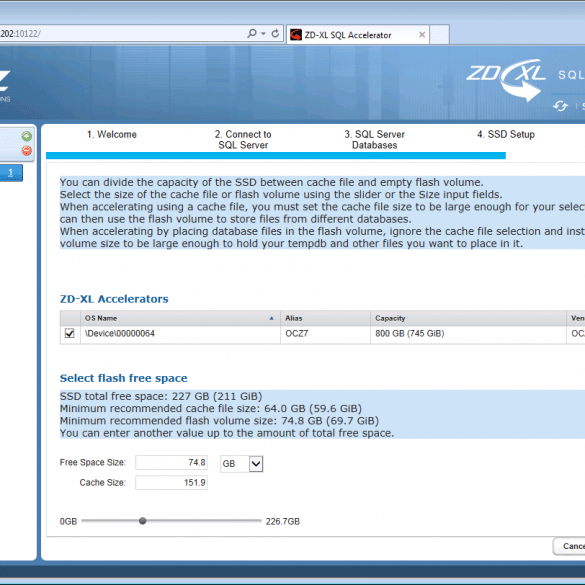
Task: Close the ZD-XL SQL Accelerator tab
Action: click(x=422, y=35)
